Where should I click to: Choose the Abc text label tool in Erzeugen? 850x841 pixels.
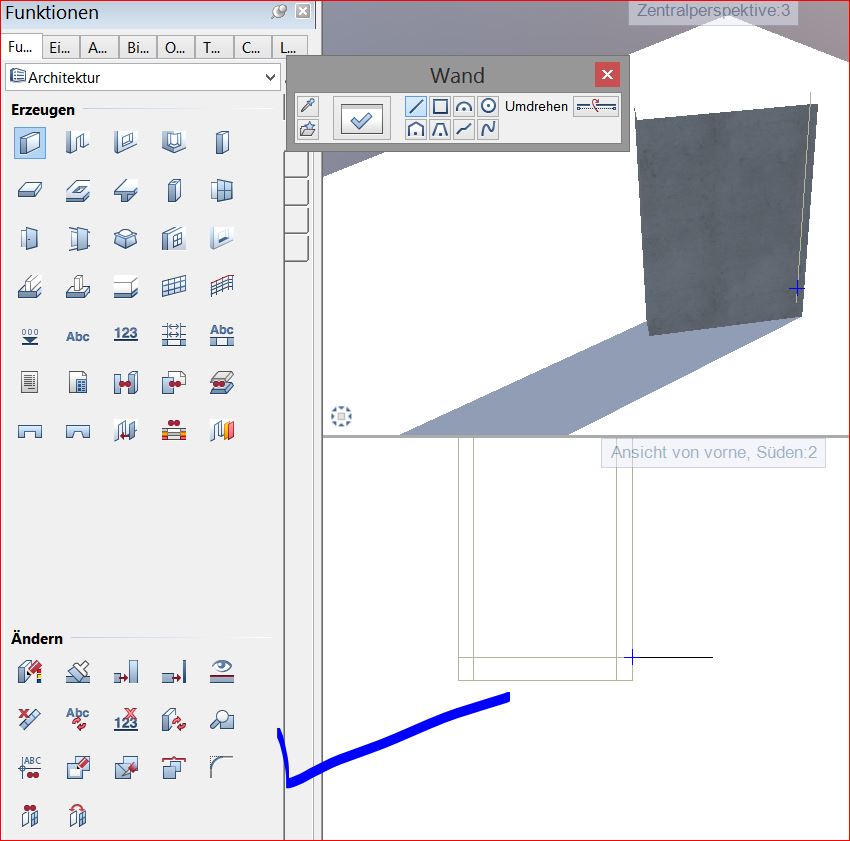tap(78, 336)
